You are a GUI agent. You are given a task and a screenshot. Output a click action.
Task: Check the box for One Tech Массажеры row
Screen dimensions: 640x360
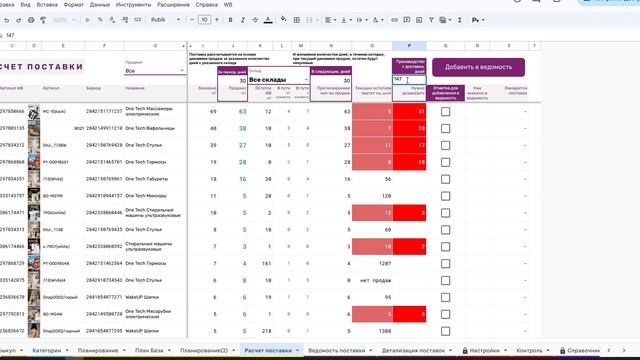[x=445, y=111]
